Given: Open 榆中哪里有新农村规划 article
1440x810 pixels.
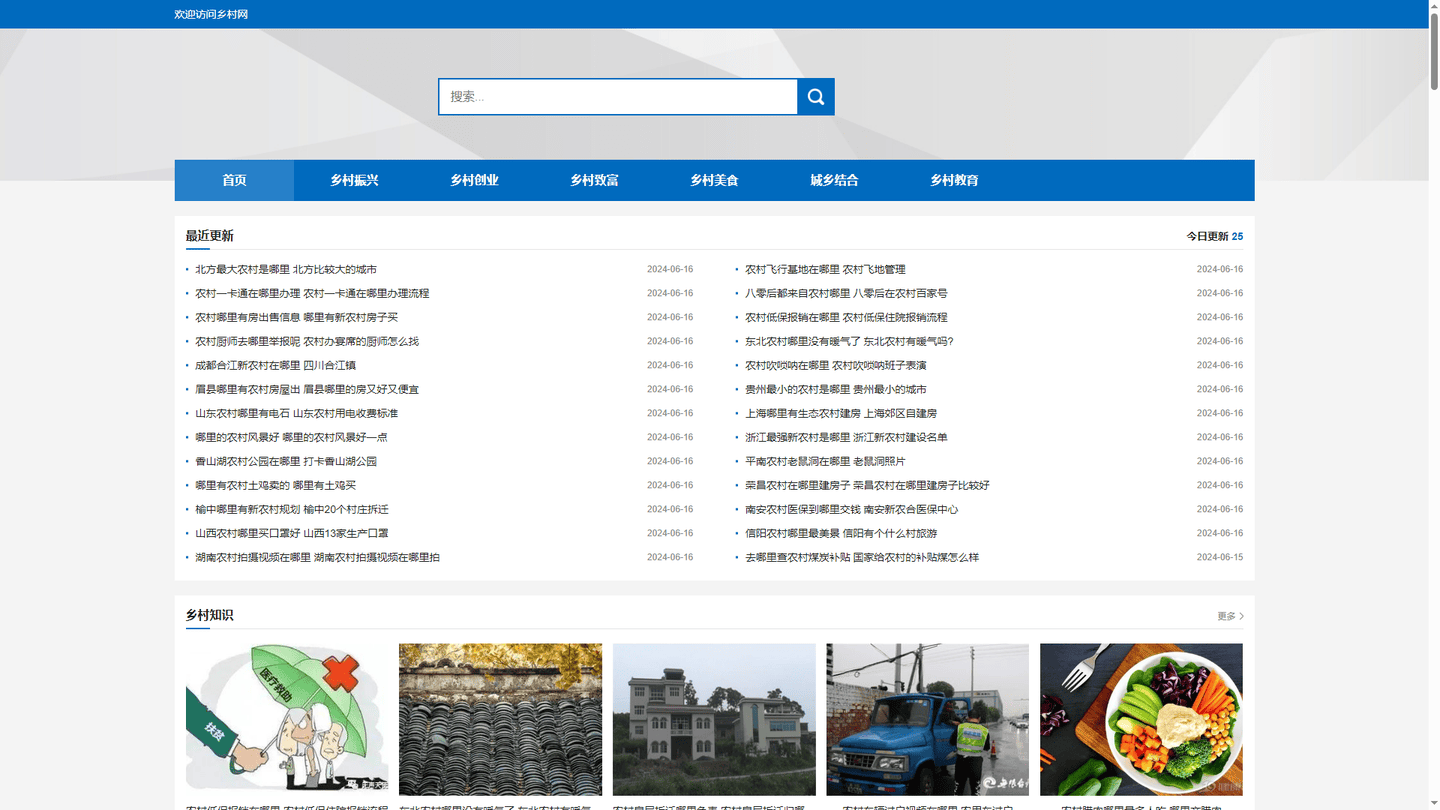Looking at the screenshot, I should (x=292, y=509).
